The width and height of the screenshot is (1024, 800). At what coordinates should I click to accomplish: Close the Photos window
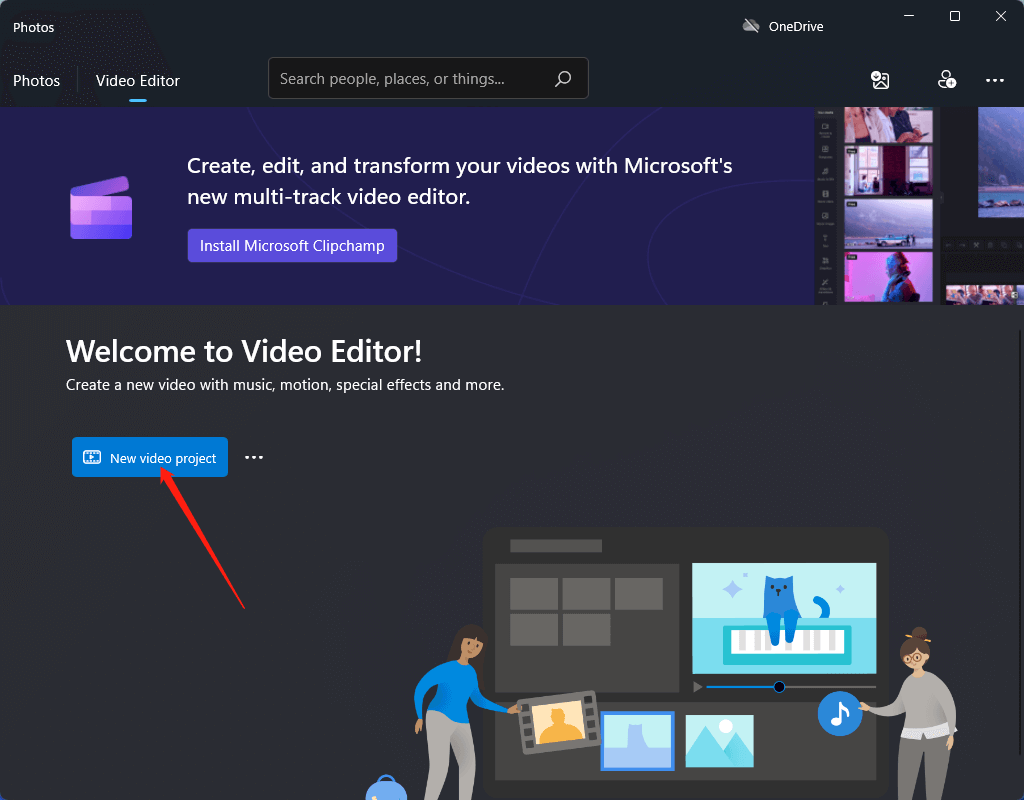coord(1000,16)
